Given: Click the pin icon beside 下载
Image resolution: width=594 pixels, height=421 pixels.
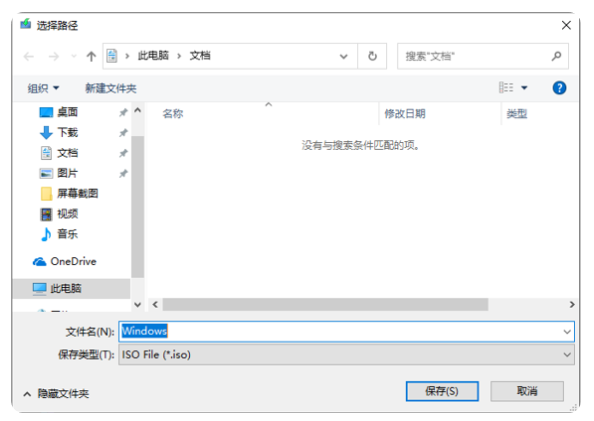Looking at the screenshot, I should [x=123, y=133].
